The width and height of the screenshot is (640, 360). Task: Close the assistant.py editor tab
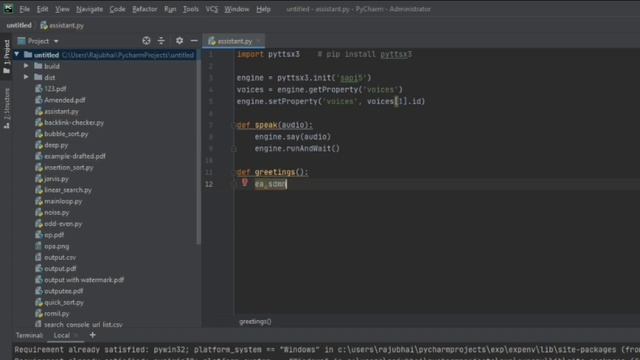pos(258,41)
